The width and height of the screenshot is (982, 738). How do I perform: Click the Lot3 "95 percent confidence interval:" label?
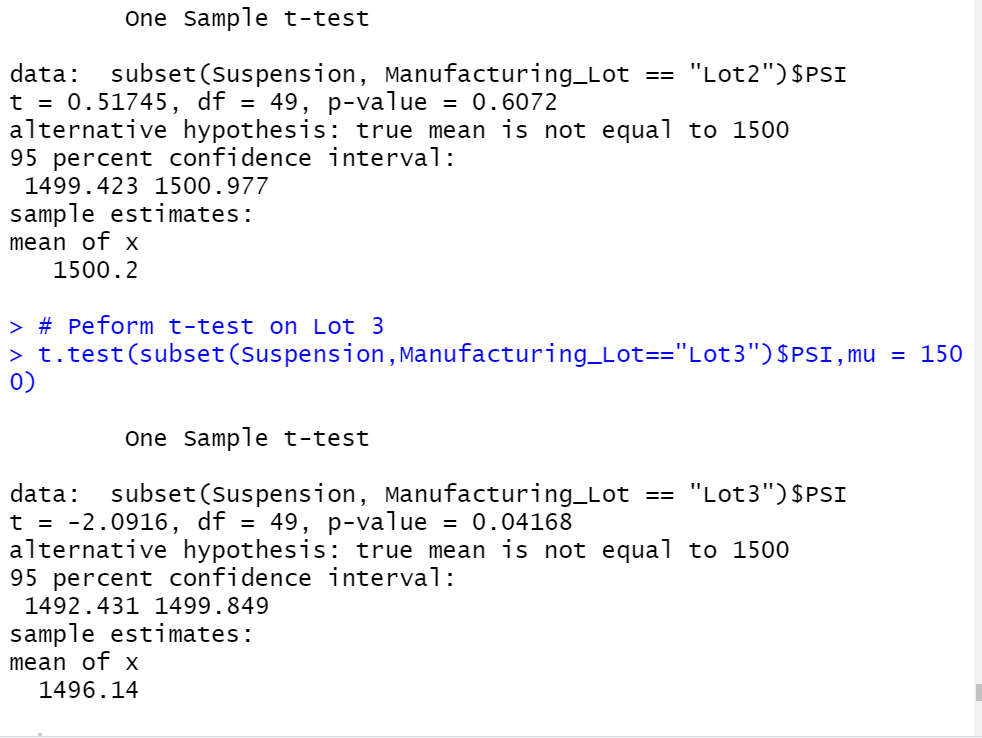[x=232, y=578]
